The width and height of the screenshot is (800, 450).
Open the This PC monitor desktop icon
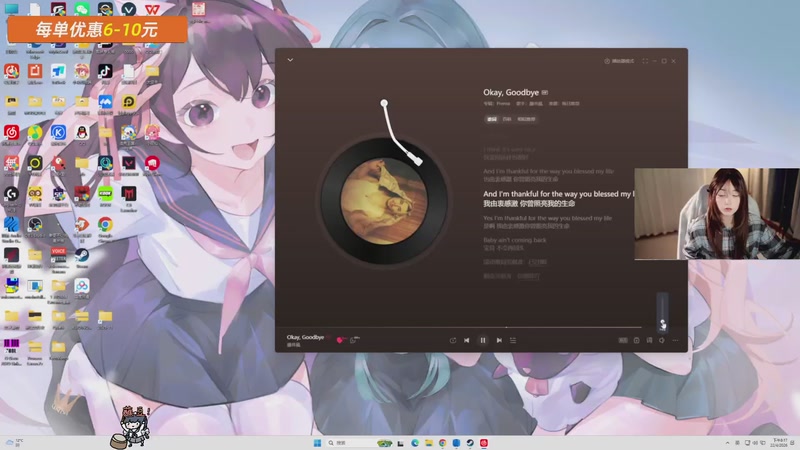[x=11, y=9]
